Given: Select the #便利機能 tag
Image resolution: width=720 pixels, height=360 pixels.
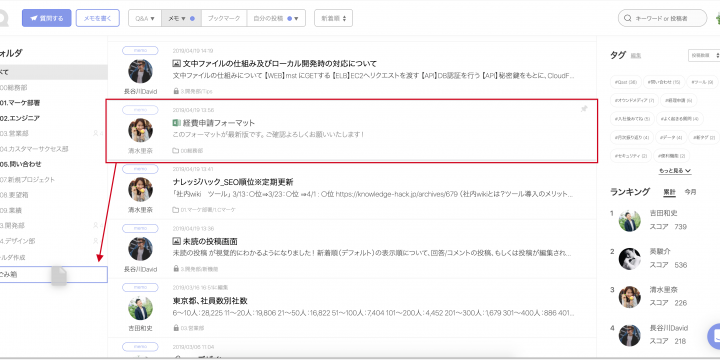Looking at the screenshot, I should [x=671, y=156].
